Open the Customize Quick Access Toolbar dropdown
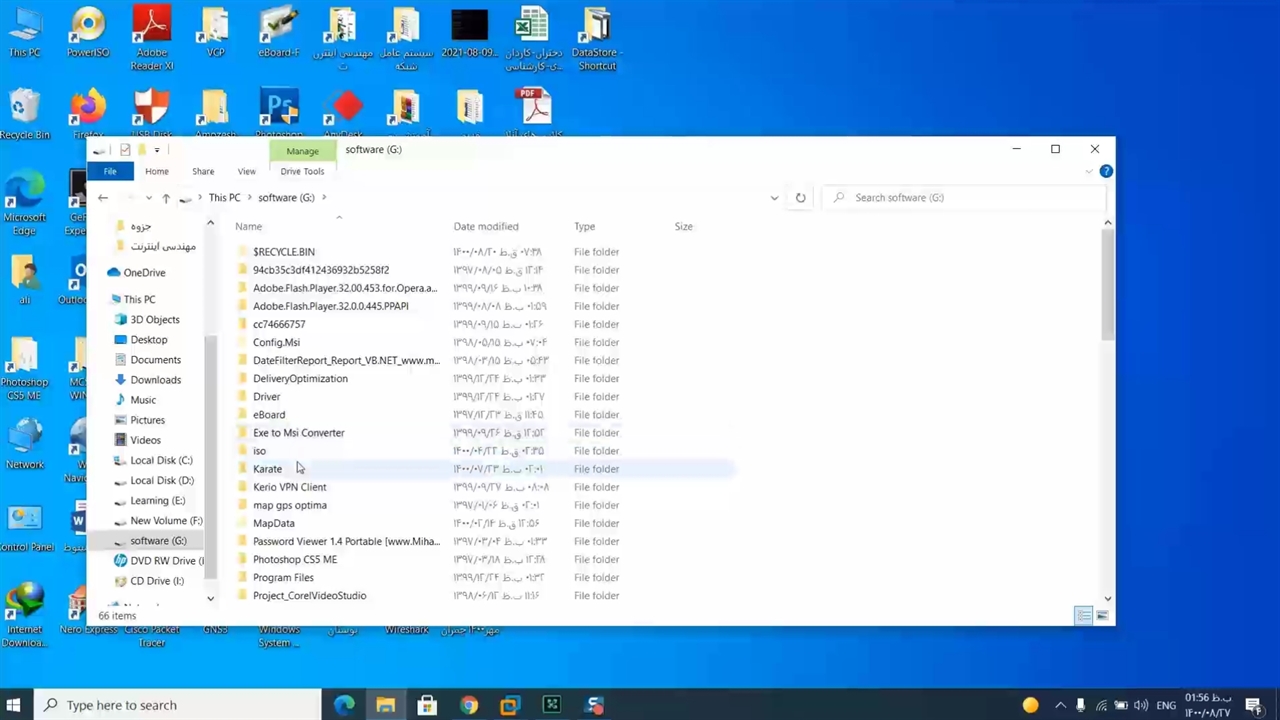 pos(157,150)
